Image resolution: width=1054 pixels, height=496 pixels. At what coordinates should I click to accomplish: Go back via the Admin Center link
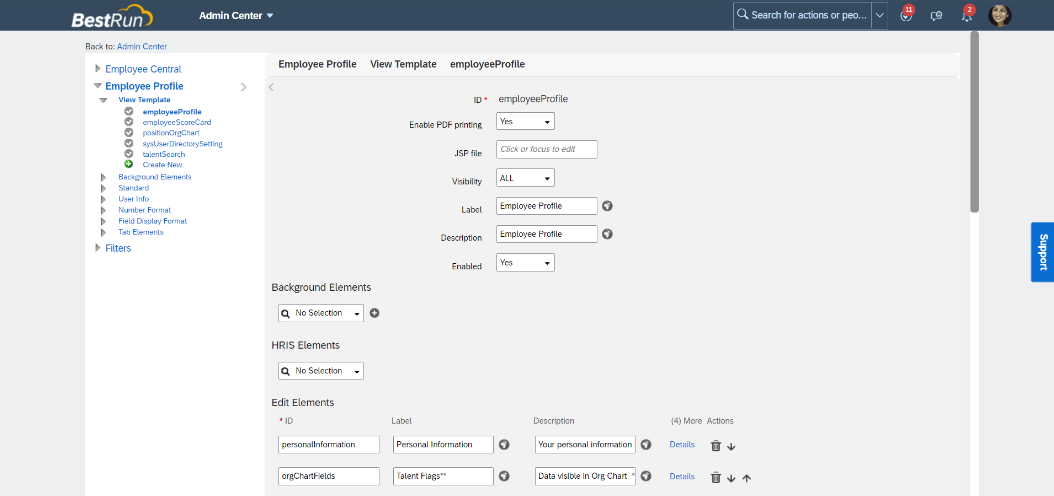pos(142,46)
